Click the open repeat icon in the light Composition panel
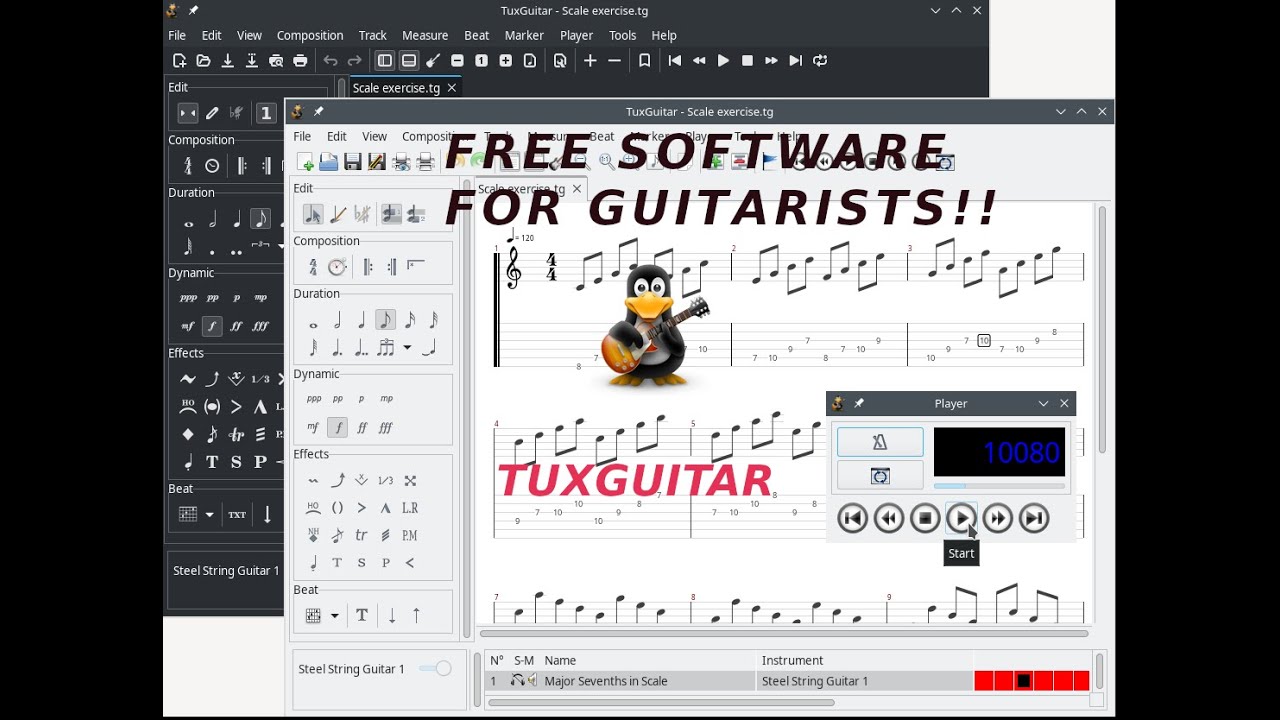The width and height of the screenshot is (1280, 720). point(367,267)
